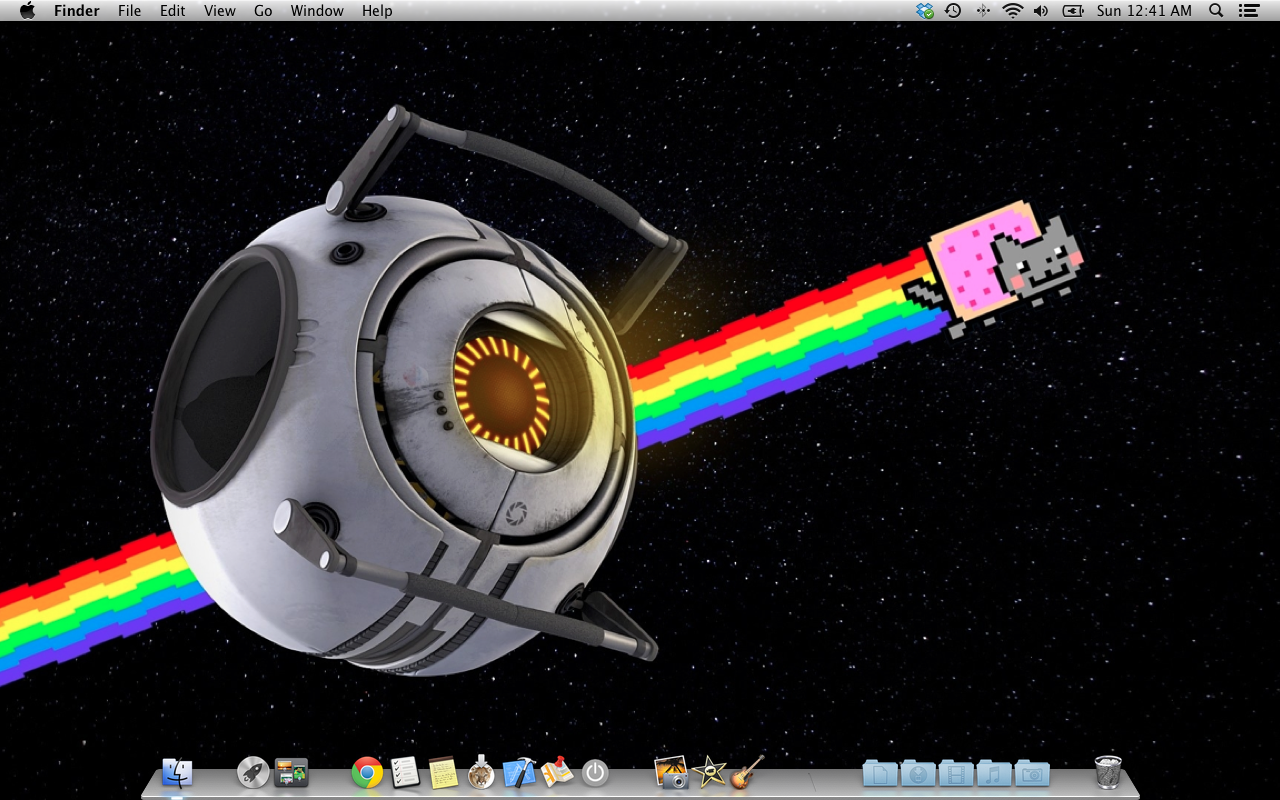The image size is (1280, 800).
Task: Open the File menu
Action: pyautogui.click(x=129, y=11)
